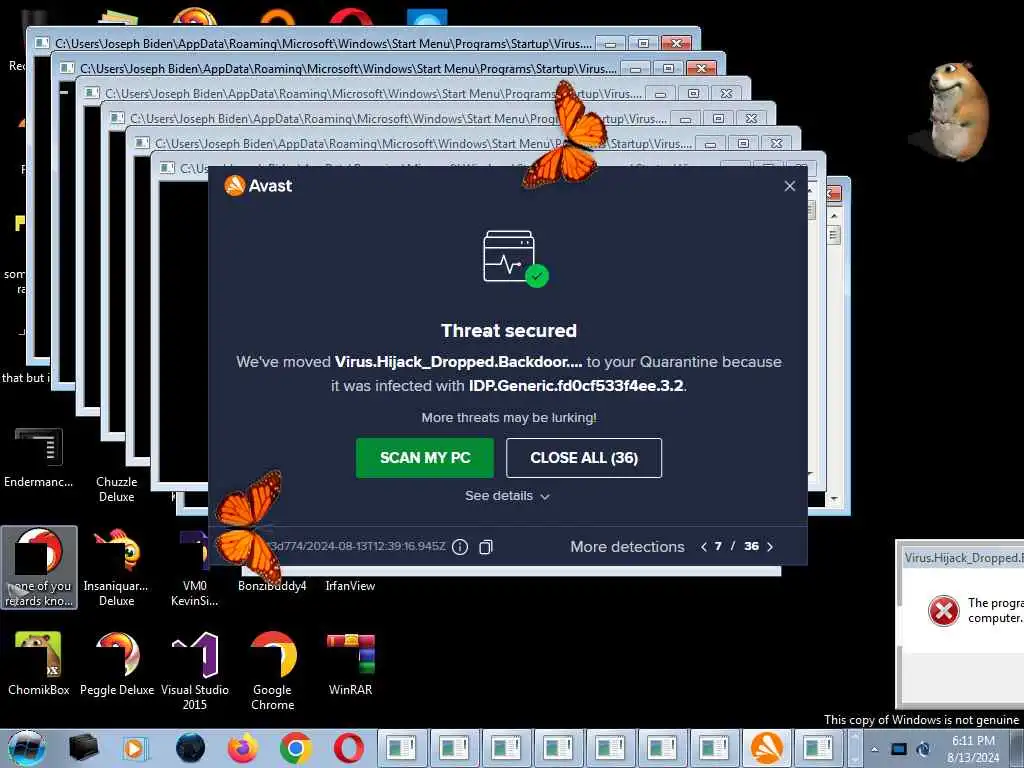This screenshot has width=1024, height=768.
Task: Click the scroll up arrow in the rearmost window
Action: click(834, 216)
